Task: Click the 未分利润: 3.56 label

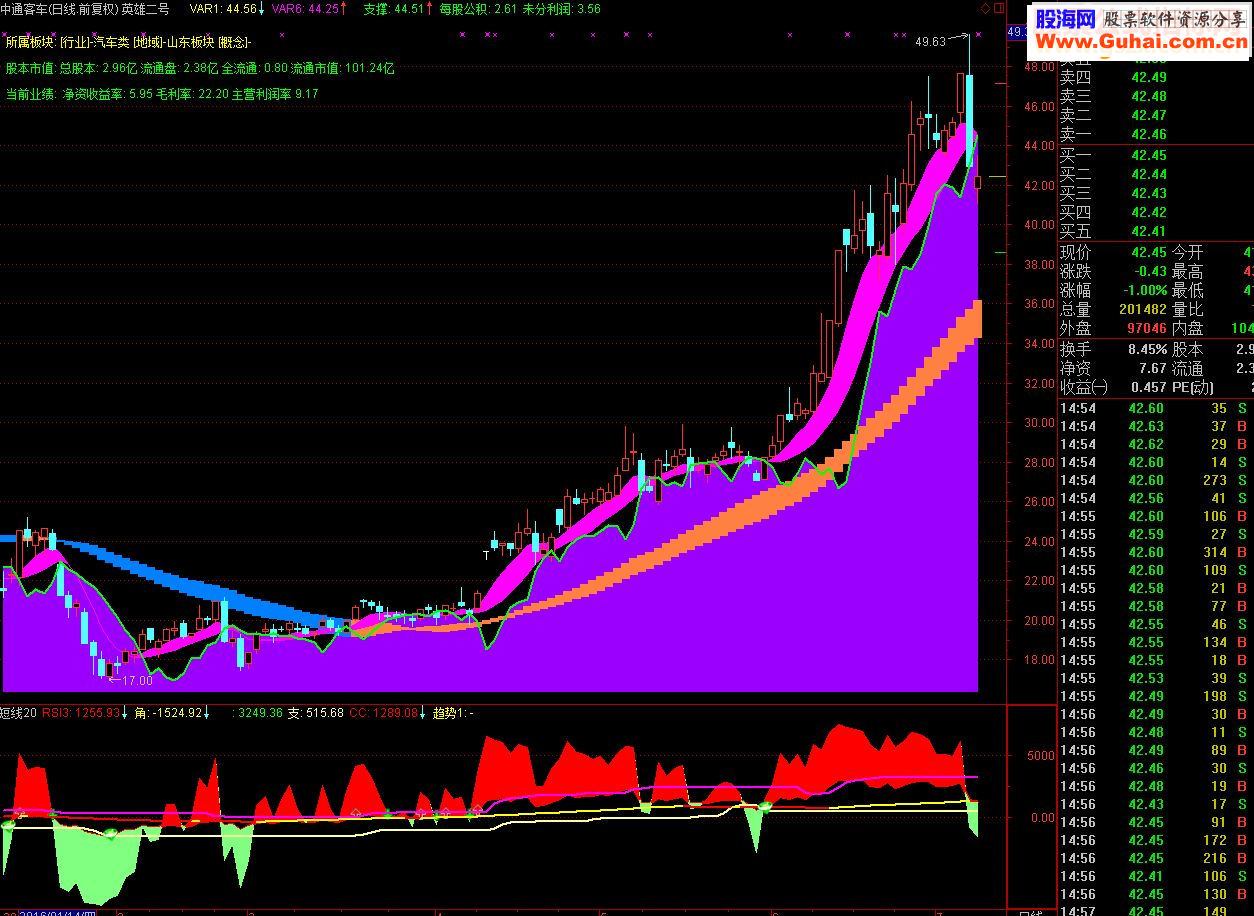Action: pyautogui.click(x=562, y=9)
